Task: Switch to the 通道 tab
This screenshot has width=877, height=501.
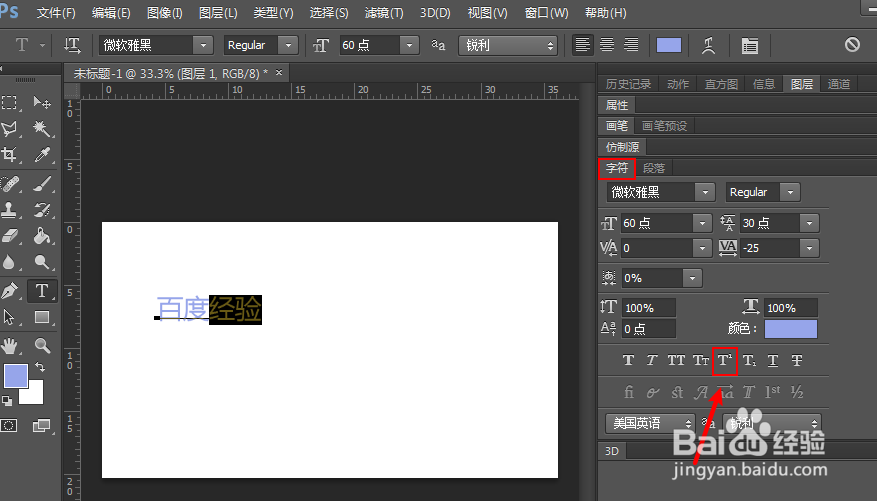Action: [x=839, y=84]
